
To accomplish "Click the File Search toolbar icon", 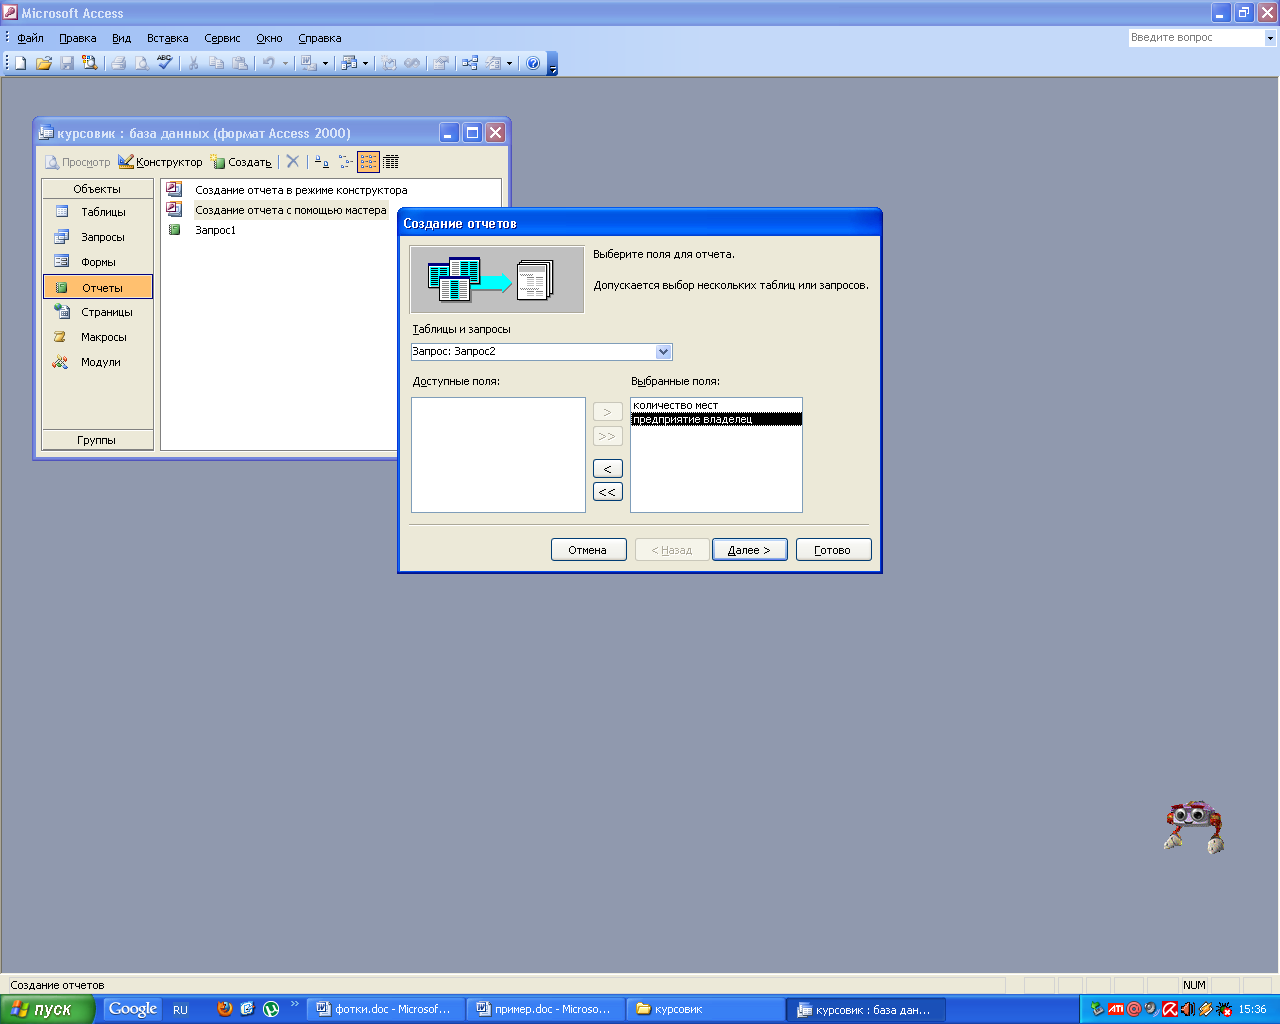I will 90,63.
